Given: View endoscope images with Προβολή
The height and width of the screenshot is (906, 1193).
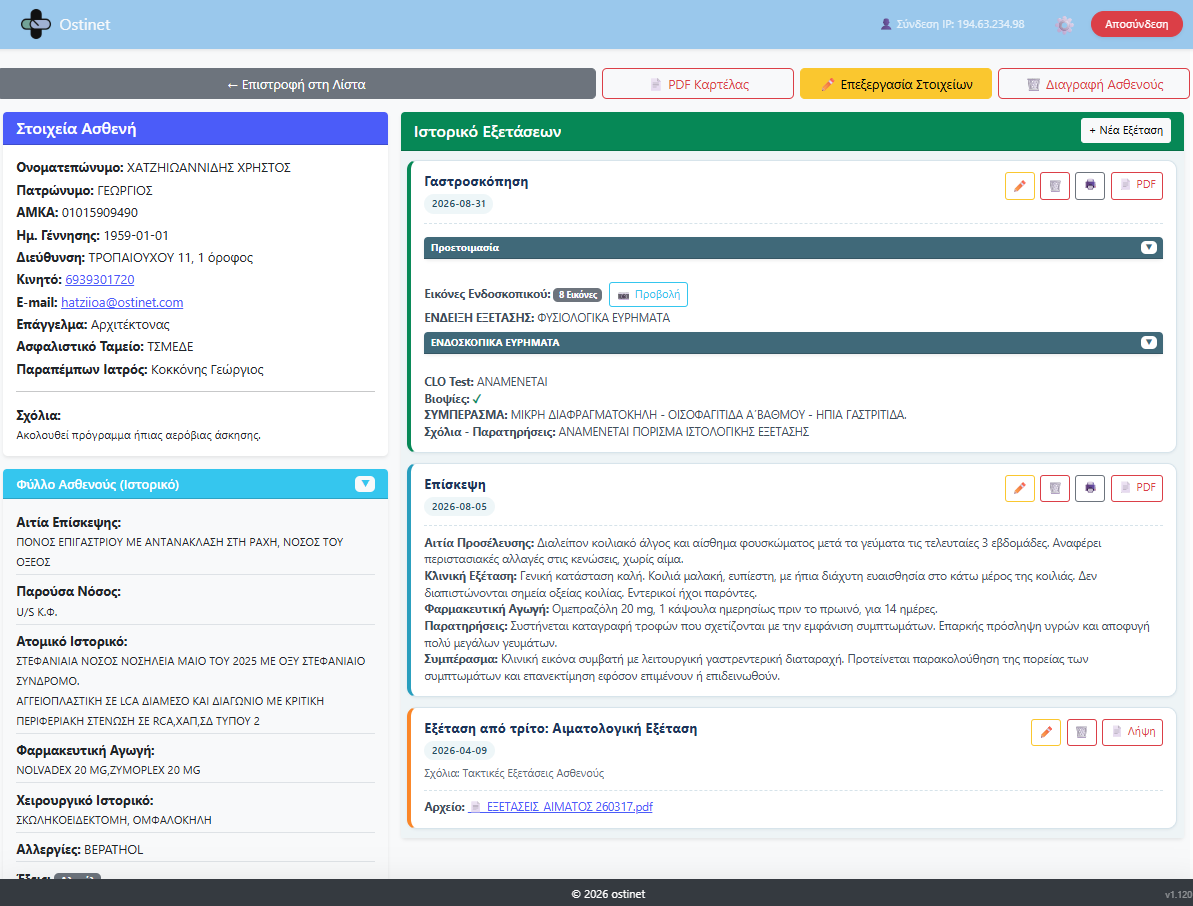Looking at the screenshot, I should [x=648, y=294].
